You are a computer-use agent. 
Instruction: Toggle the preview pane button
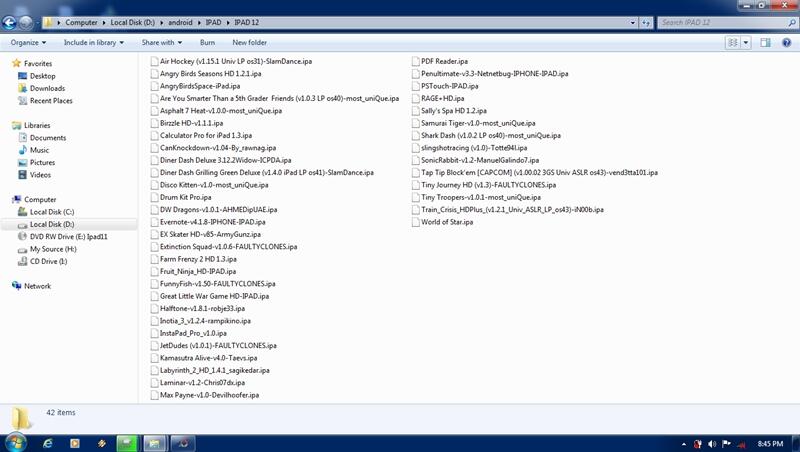765,42
